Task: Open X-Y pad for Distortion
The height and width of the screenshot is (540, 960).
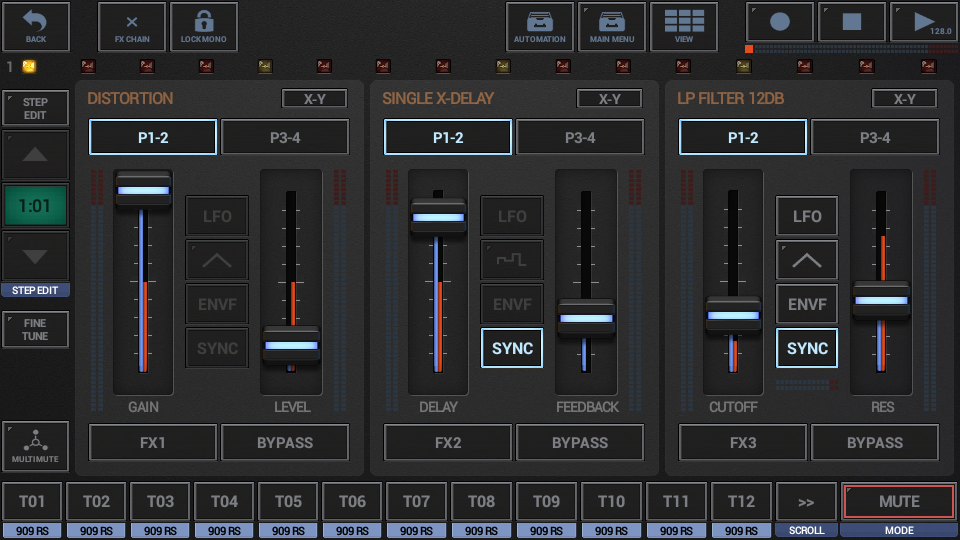Action: pyautogui.click(x=315, y=99)
